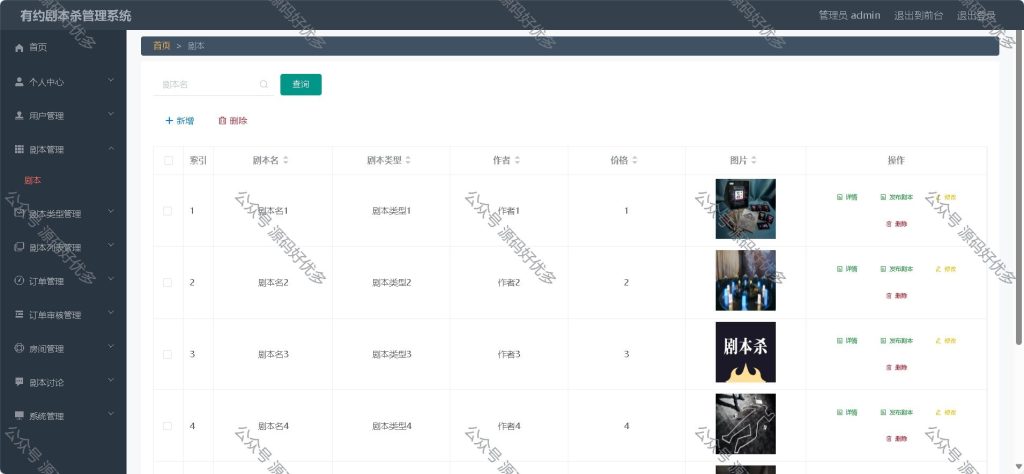Select the red 剧本 submenu item

click(33, 180)
